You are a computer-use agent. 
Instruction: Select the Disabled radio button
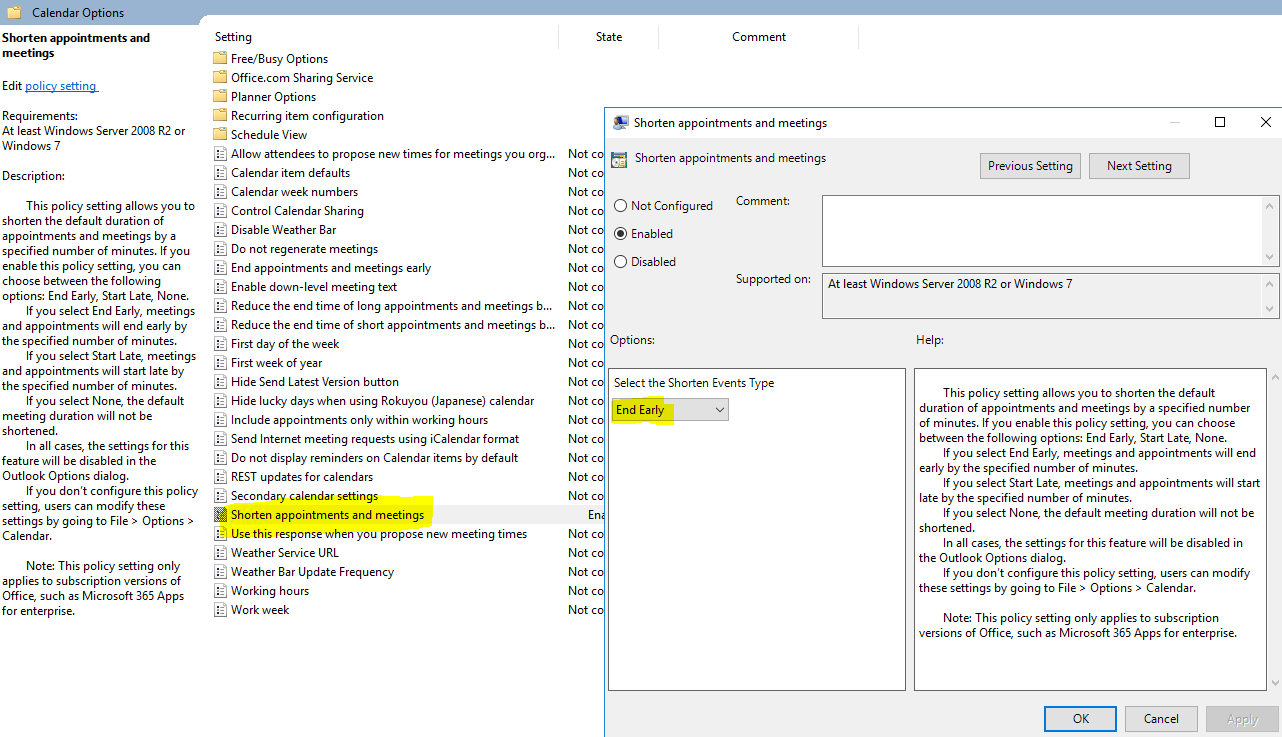tap(621, 261)
